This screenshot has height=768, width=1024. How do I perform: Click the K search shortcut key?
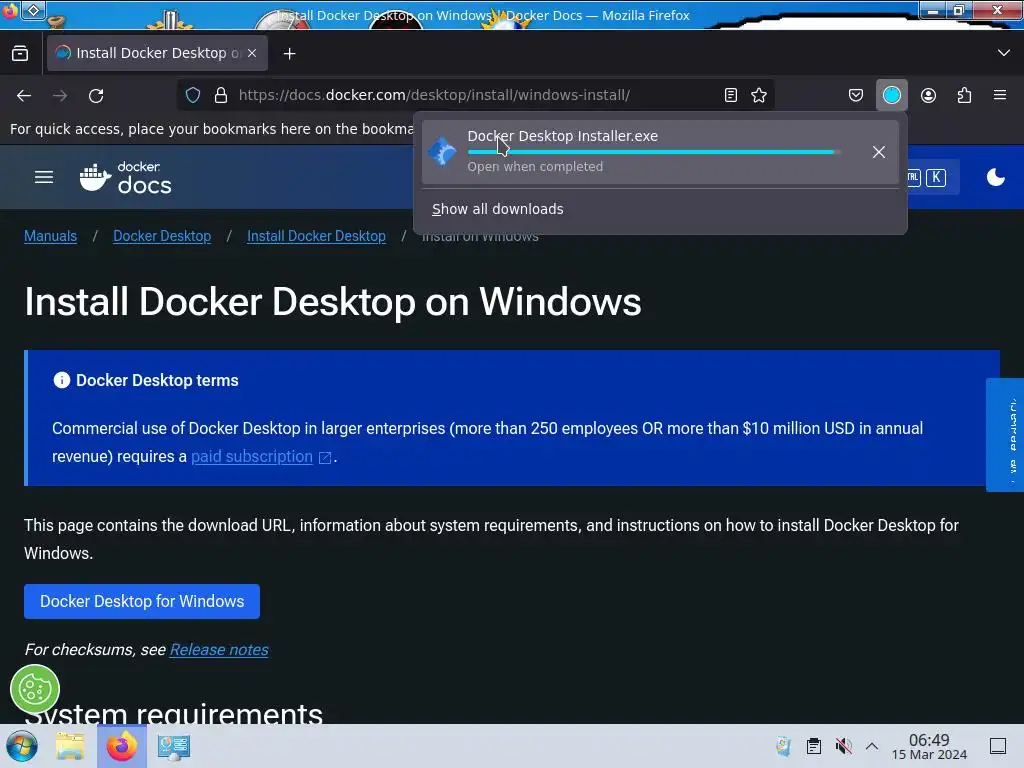point(936,177)
